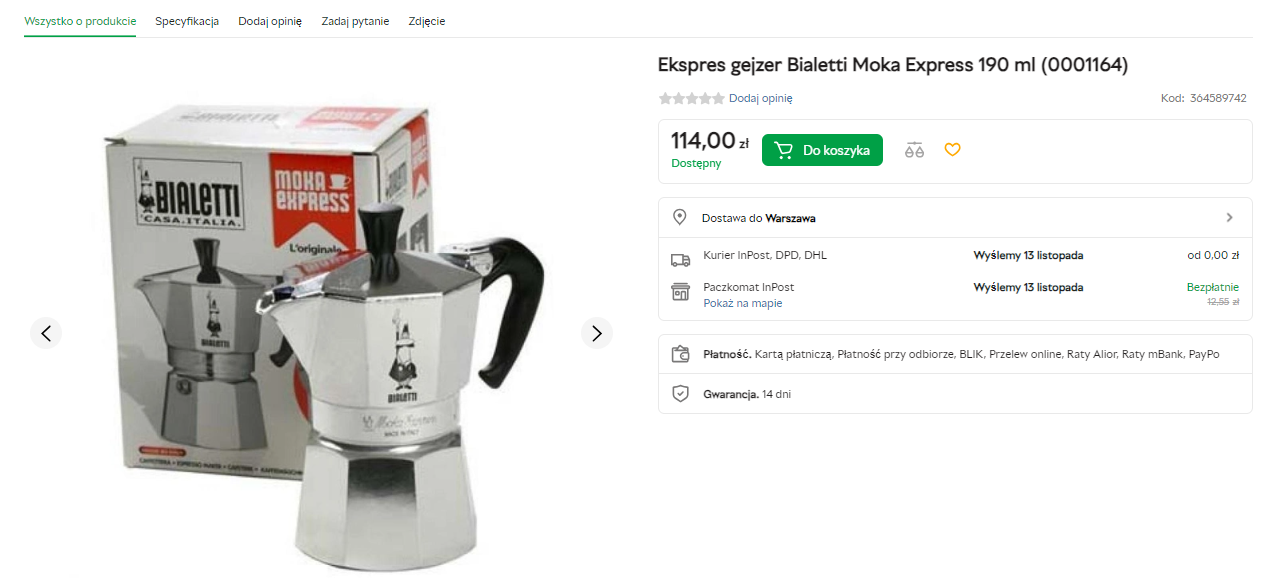
Task: Rate product using the star rating
Action: click(x=691, y=98)
